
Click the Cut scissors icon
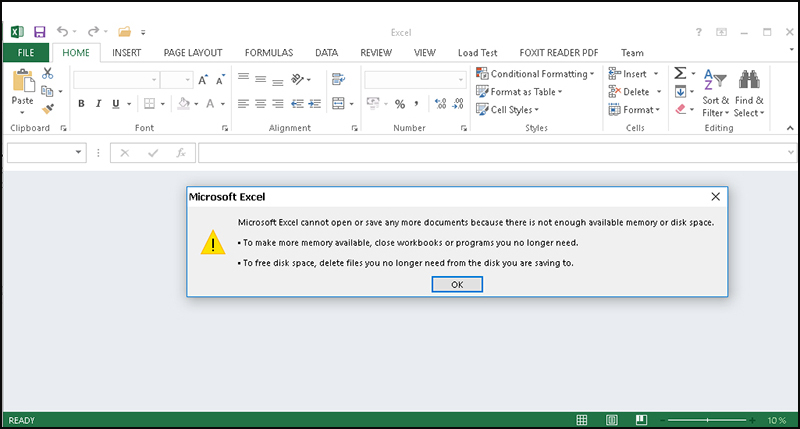pyautogui.click(x=47, y=73)
